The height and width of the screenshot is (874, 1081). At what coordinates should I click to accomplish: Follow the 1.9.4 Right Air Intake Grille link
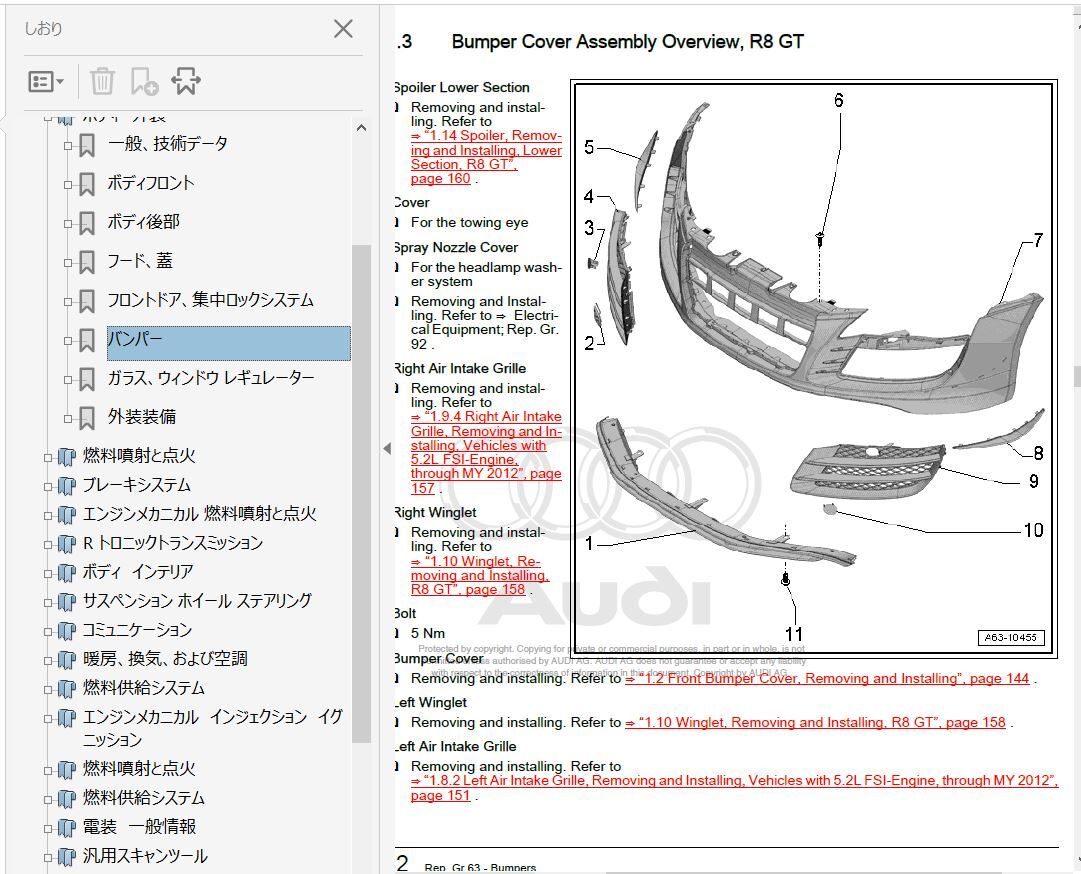pos(486,452)
